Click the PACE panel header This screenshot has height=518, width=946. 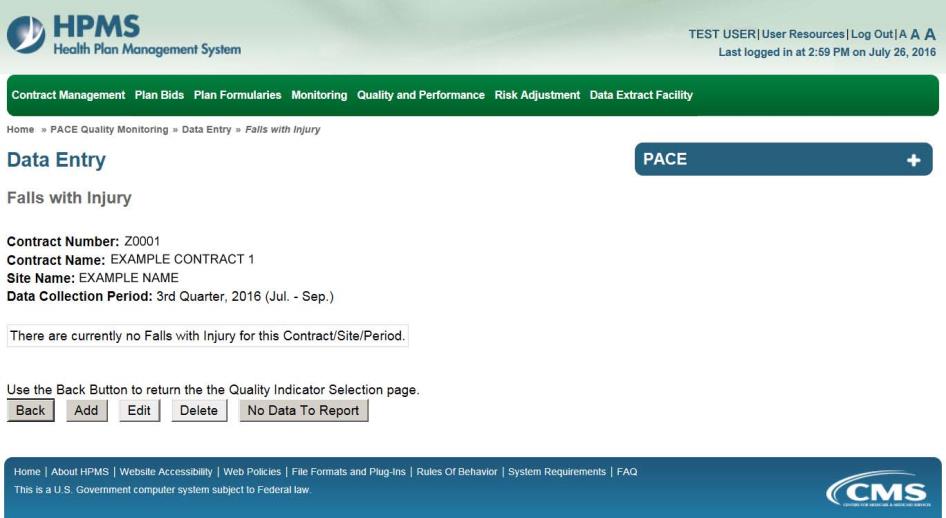[x=784, y=159]
